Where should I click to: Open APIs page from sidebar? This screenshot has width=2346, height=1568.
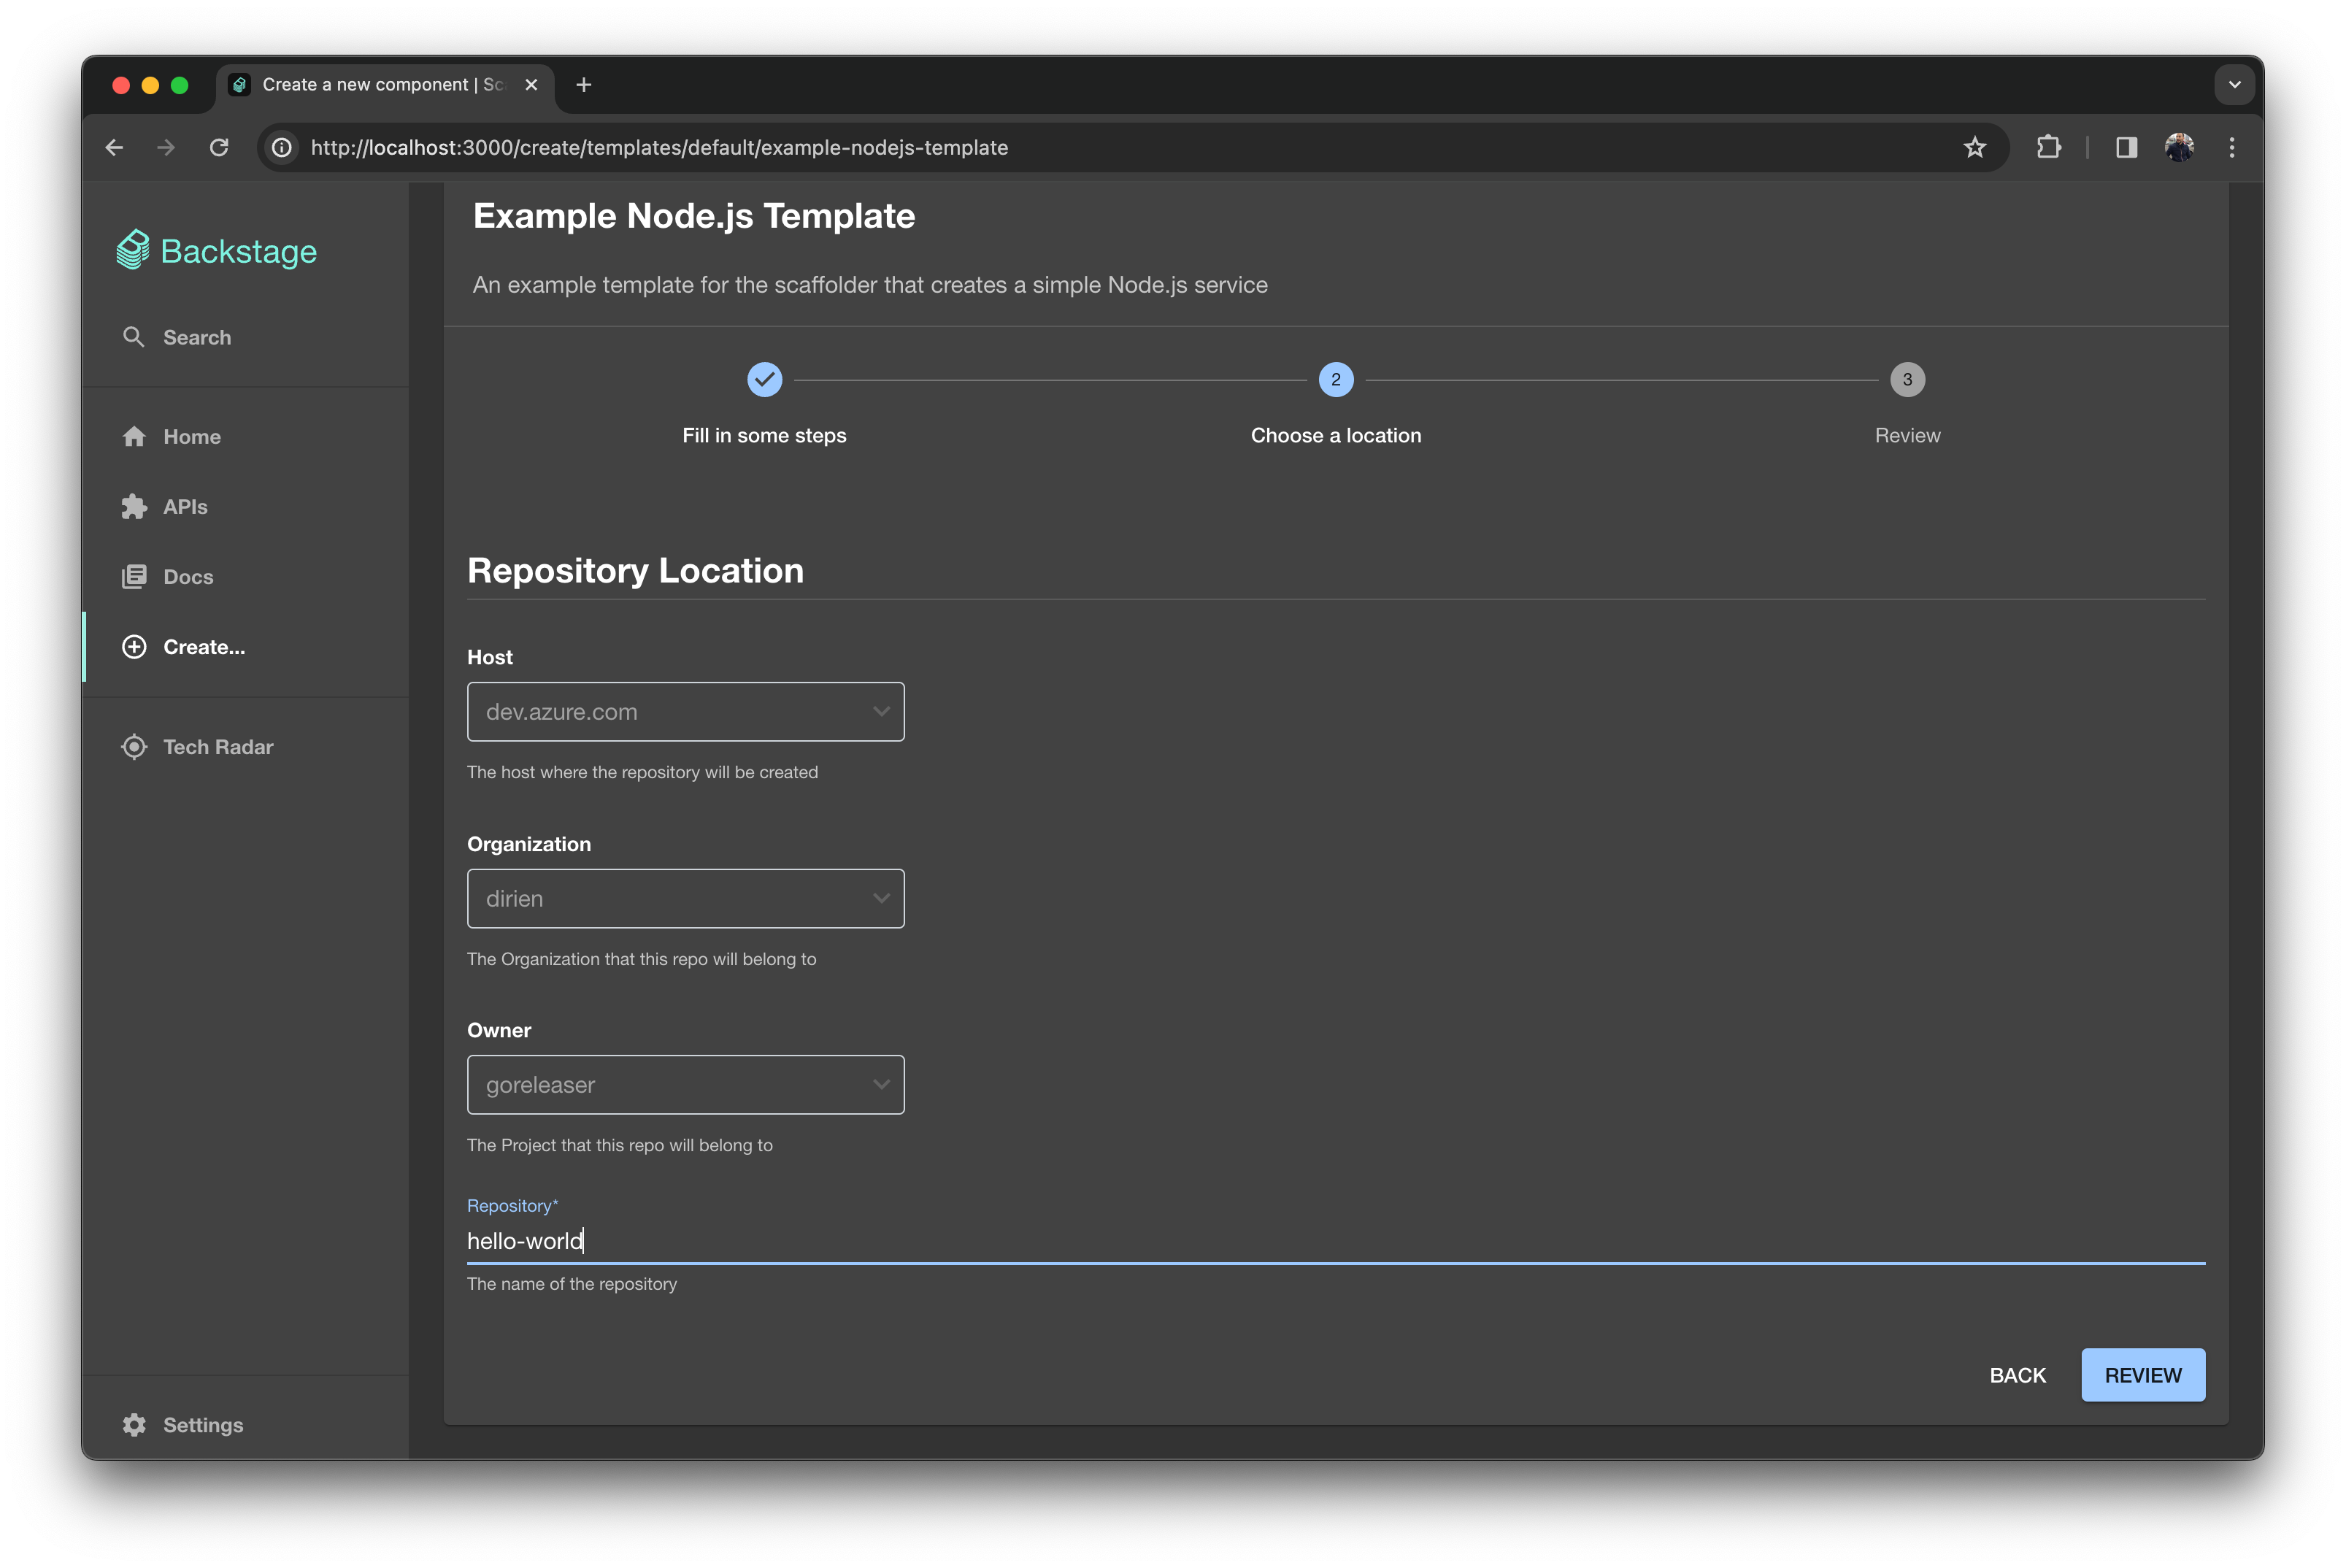coord(246,507)
